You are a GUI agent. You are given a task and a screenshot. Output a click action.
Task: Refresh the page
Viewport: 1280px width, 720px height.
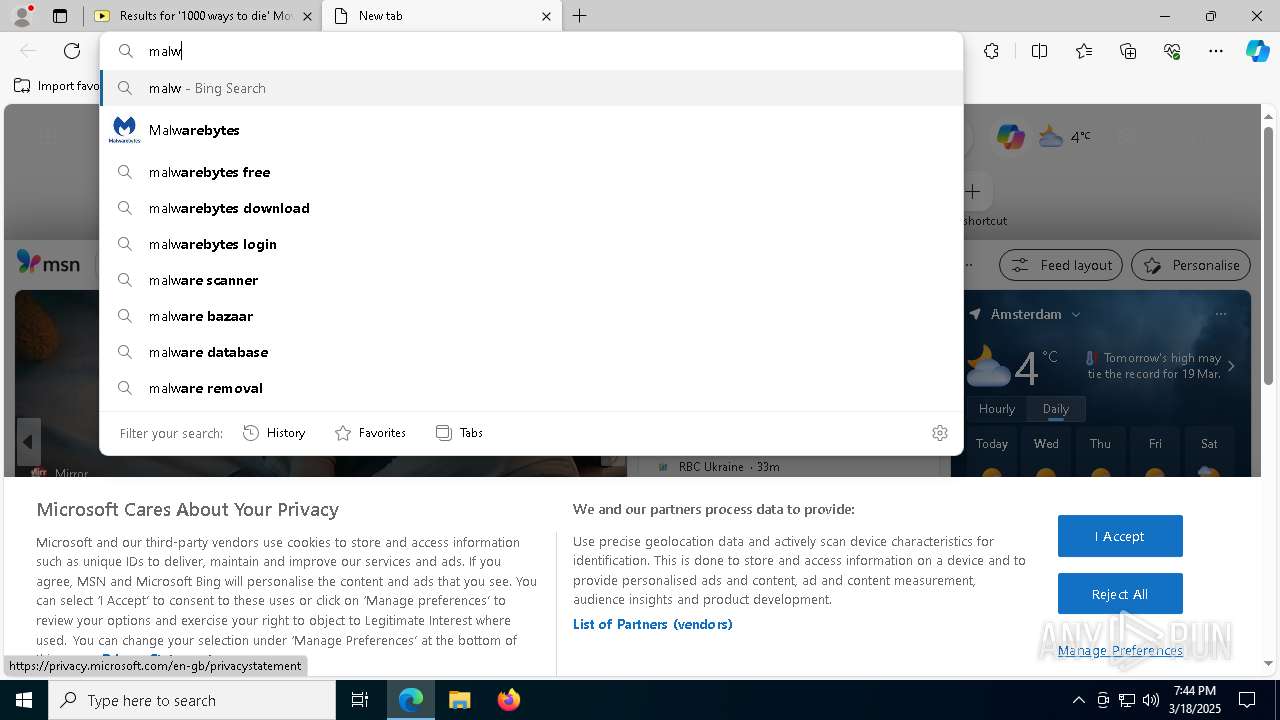(x=72, y=51)
